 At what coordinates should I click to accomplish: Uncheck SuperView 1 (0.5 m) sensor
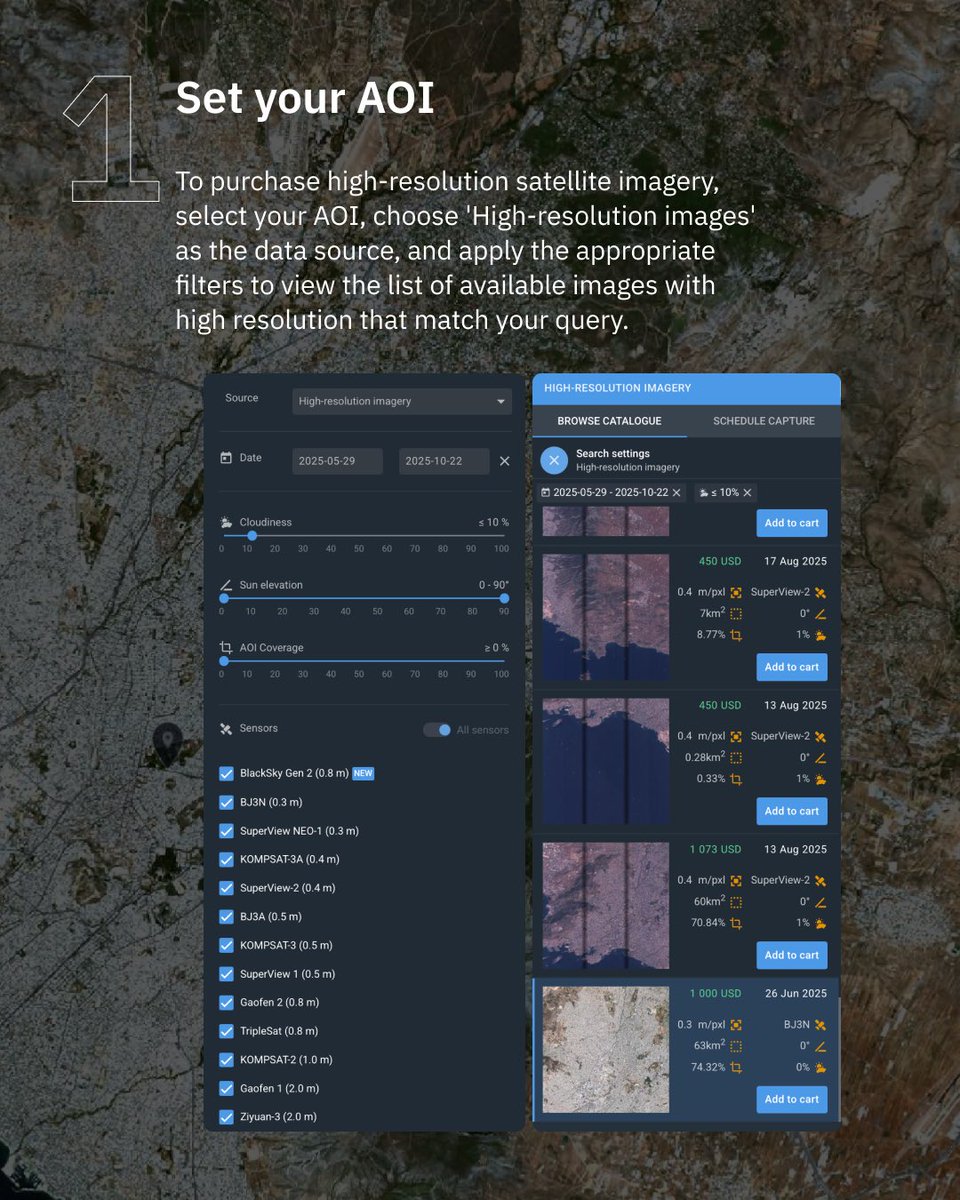pyautogui.click(x=226, y=974)
